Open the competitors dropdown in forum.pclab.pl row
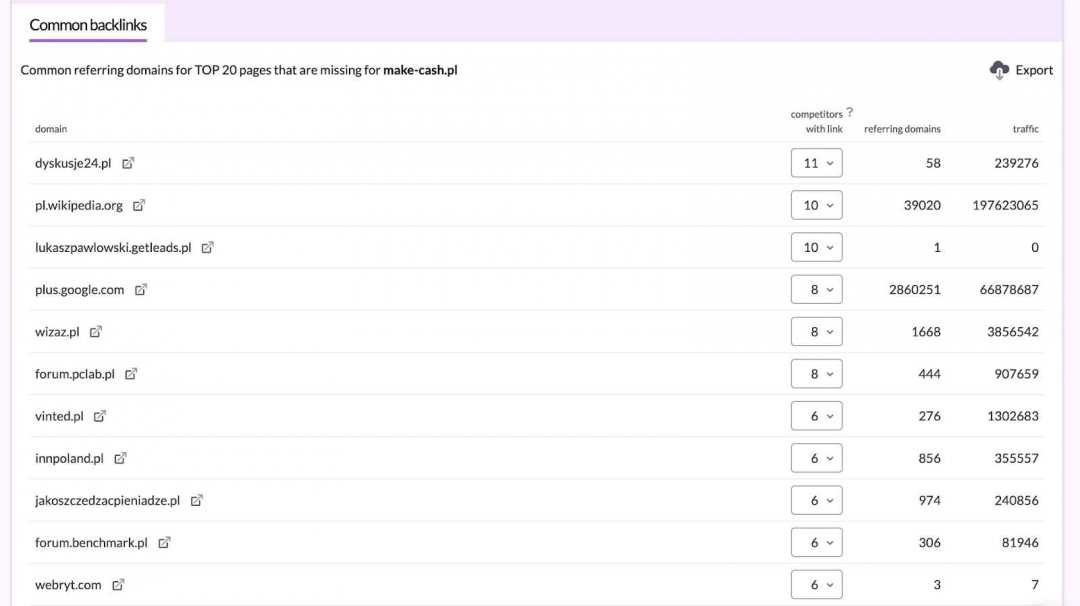 tap(816, 374)
